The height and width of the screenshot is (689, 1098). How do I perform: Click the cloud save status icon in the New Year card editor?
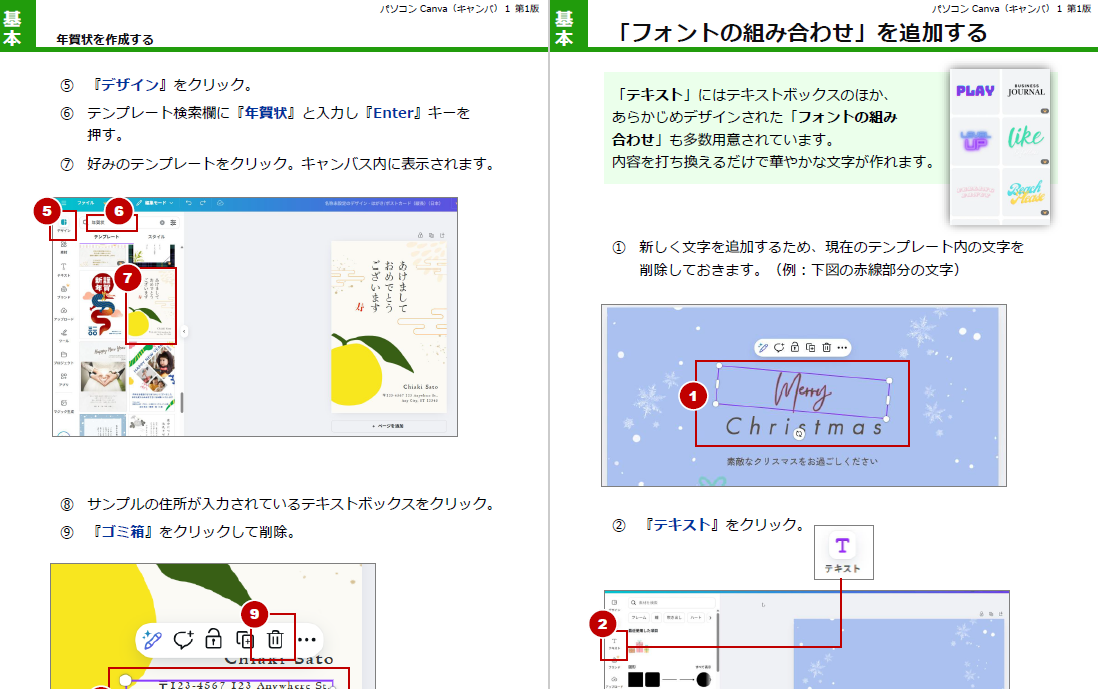click(220, 203)
